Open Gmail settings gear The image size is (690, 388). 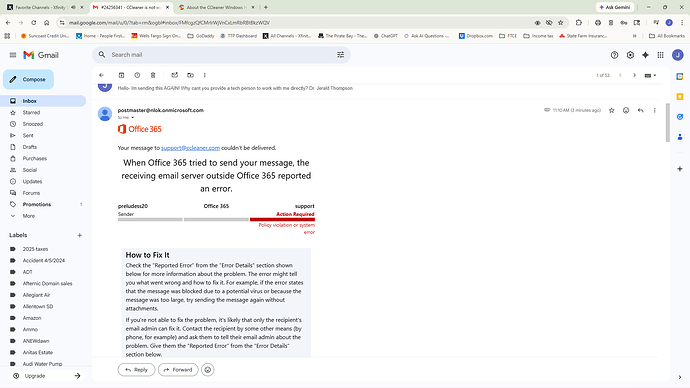(x=630, y=55)
